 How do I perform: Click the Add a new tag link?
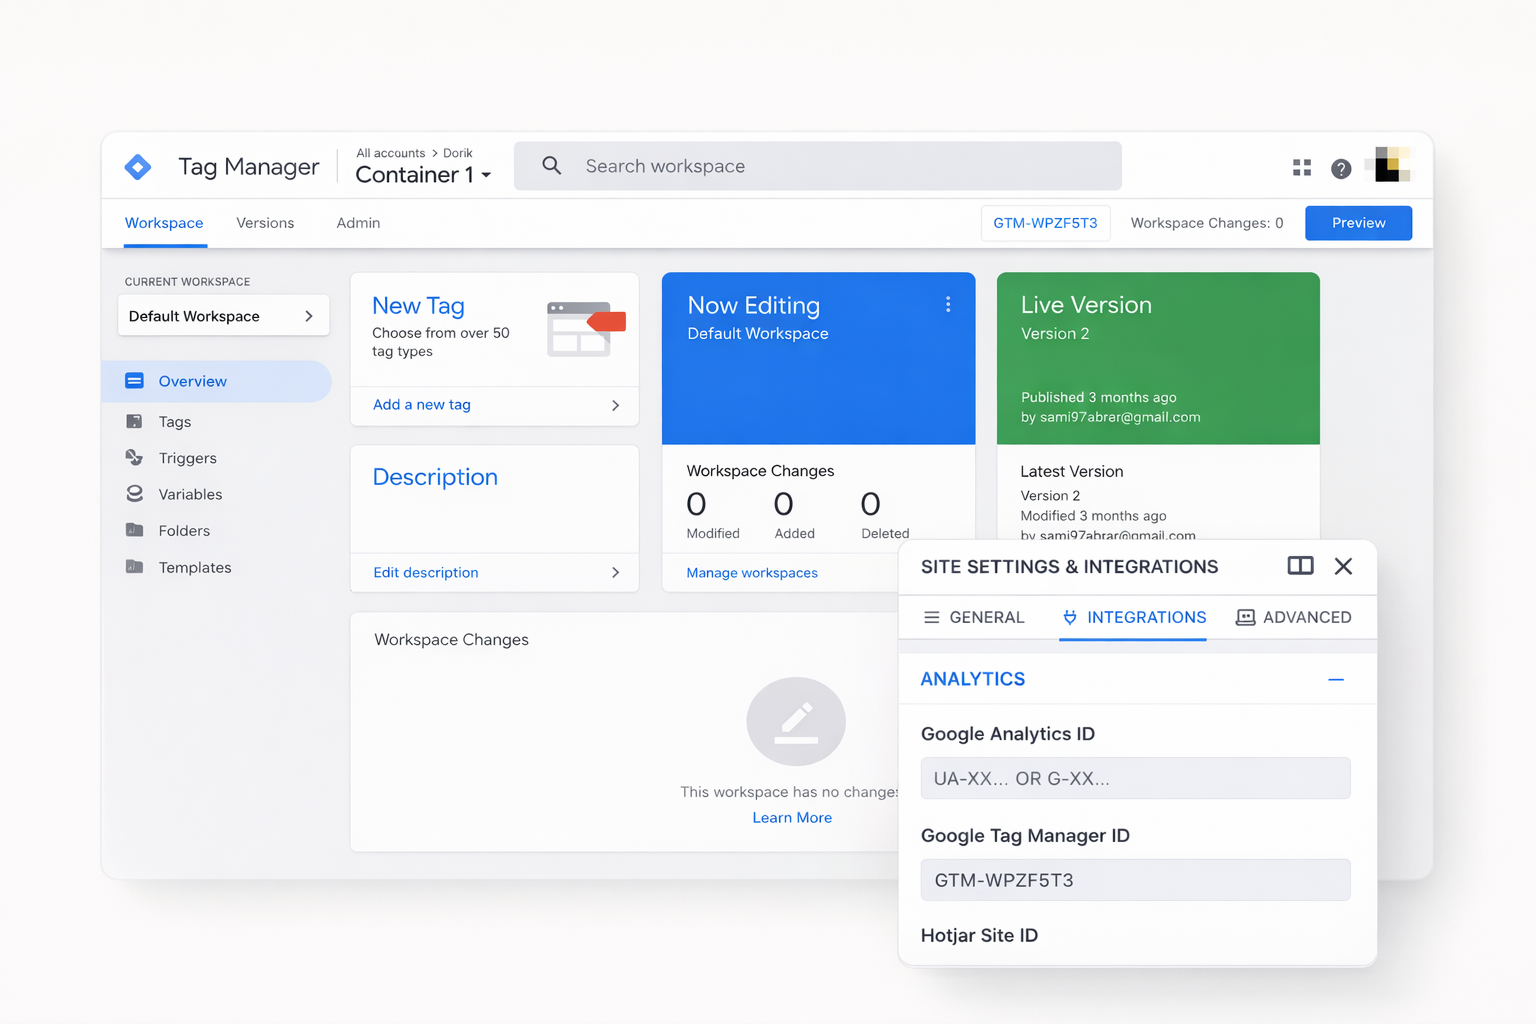[422, 405]
